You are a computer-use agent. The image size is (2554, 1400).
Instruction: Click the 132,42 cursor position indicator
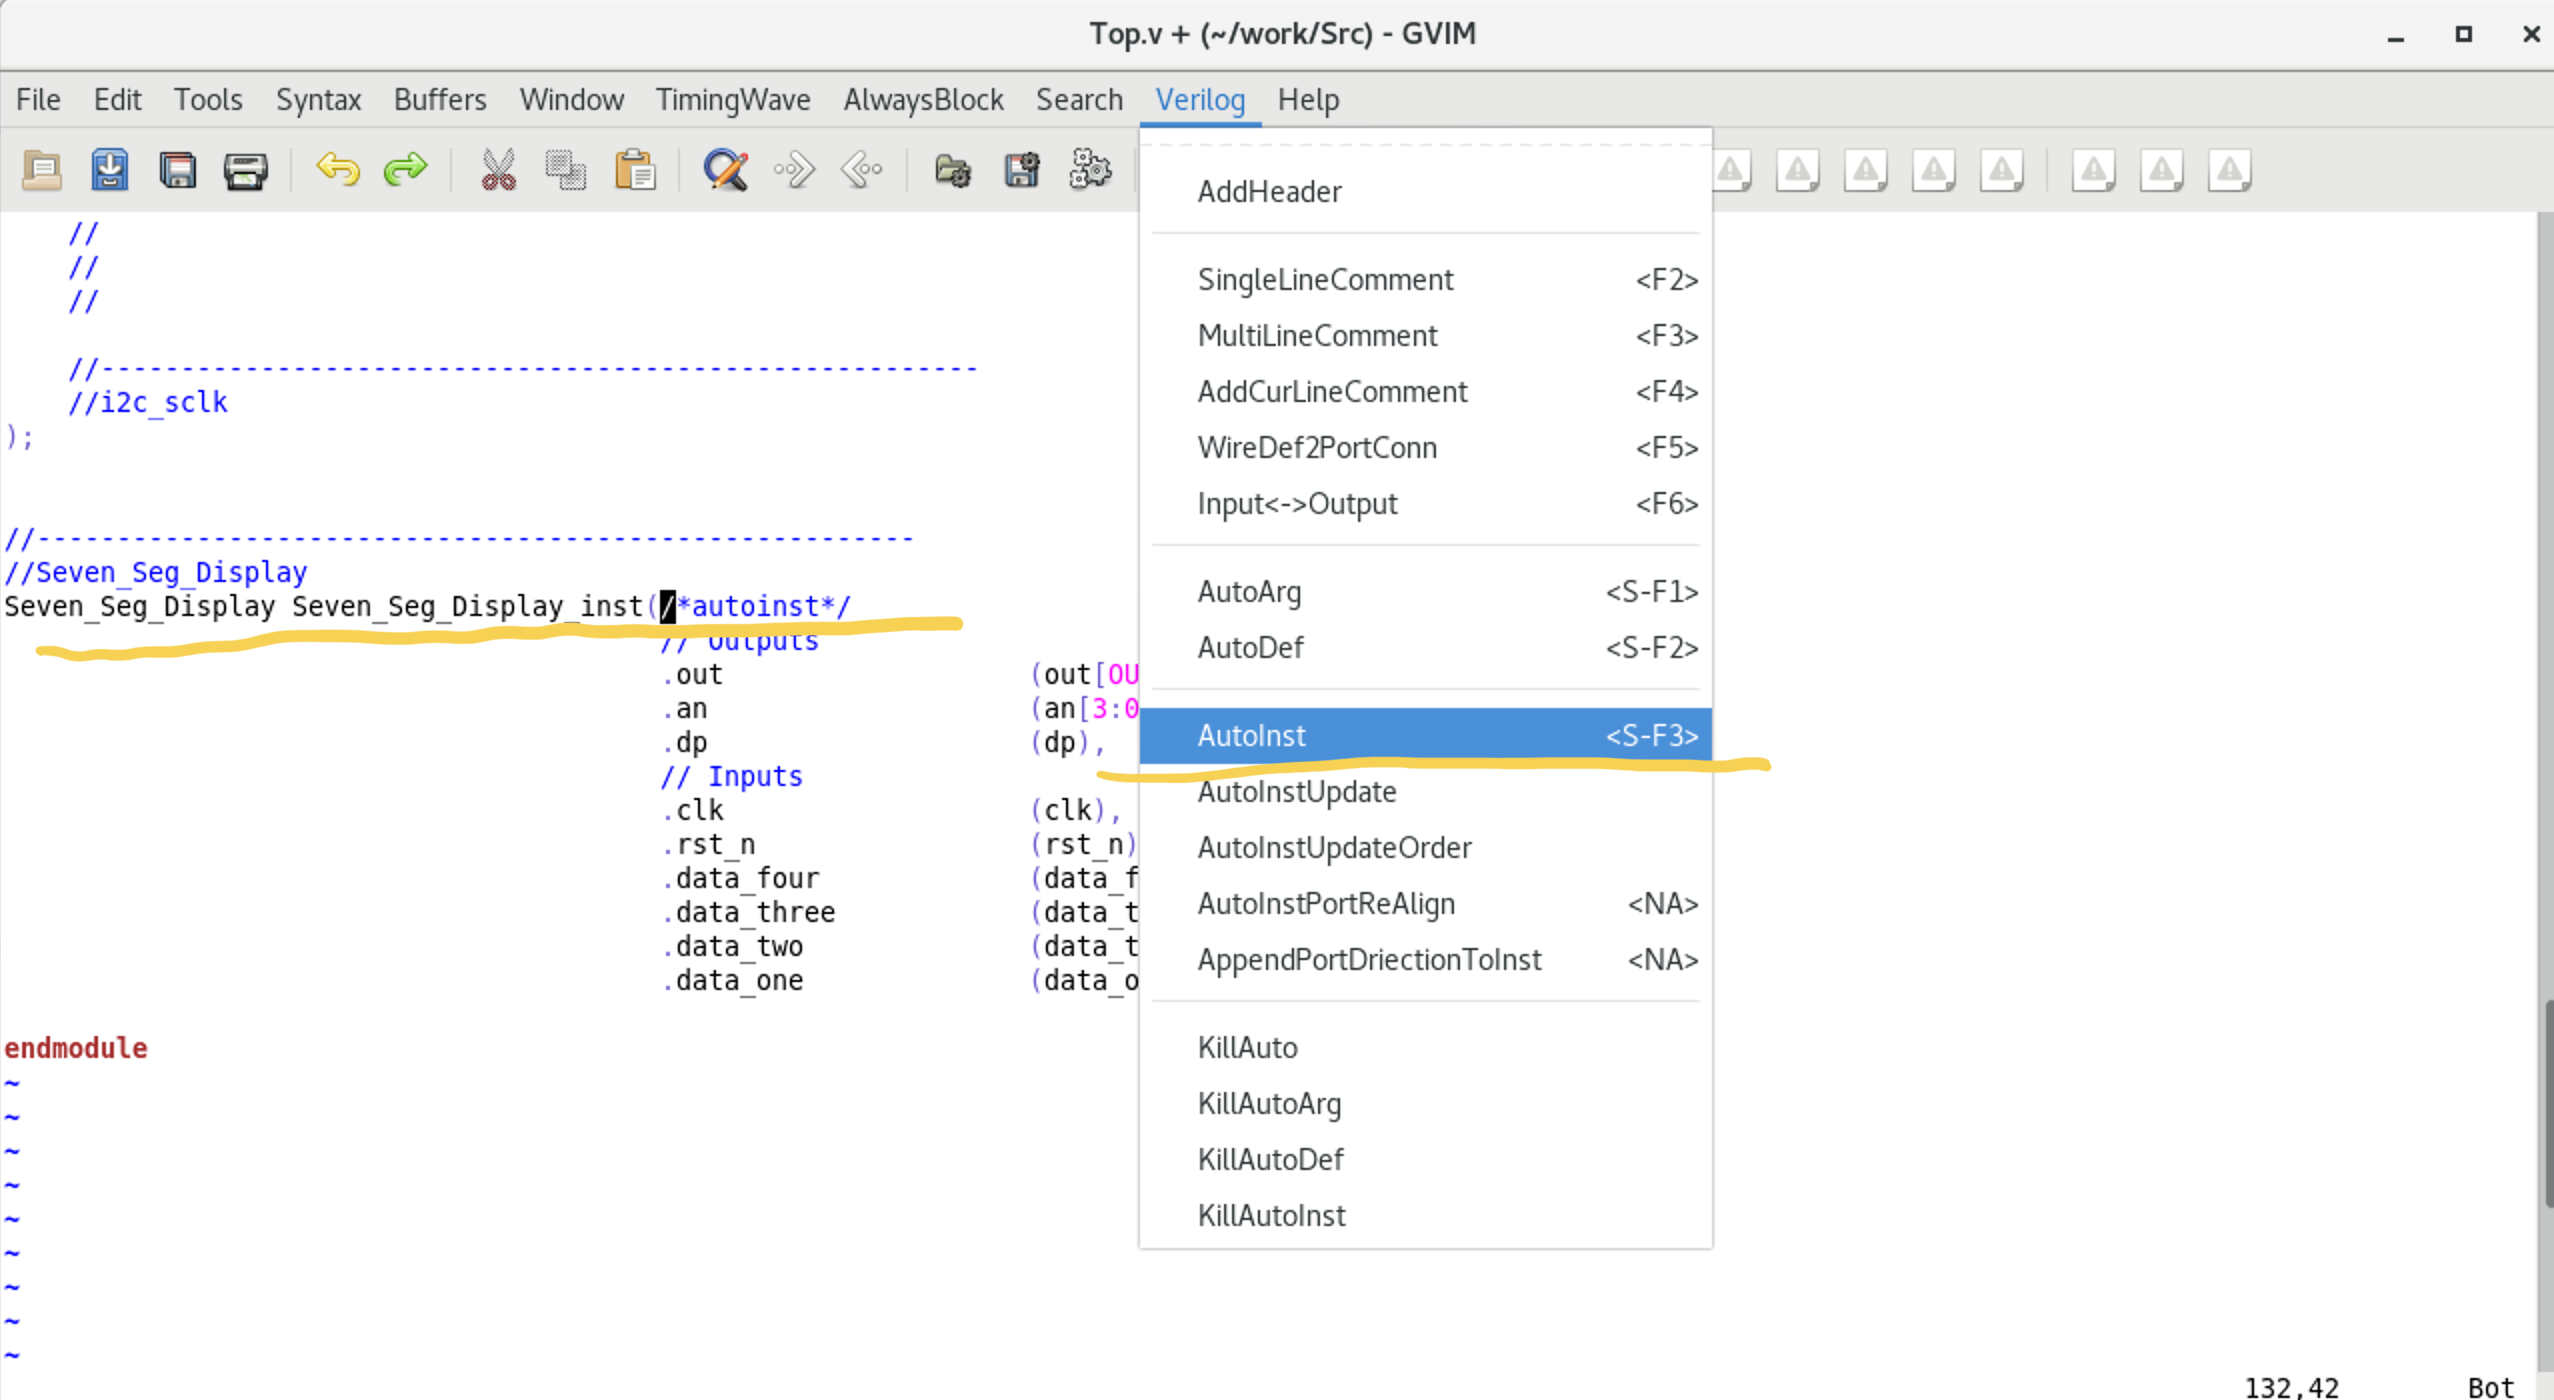(2292, 1386)
